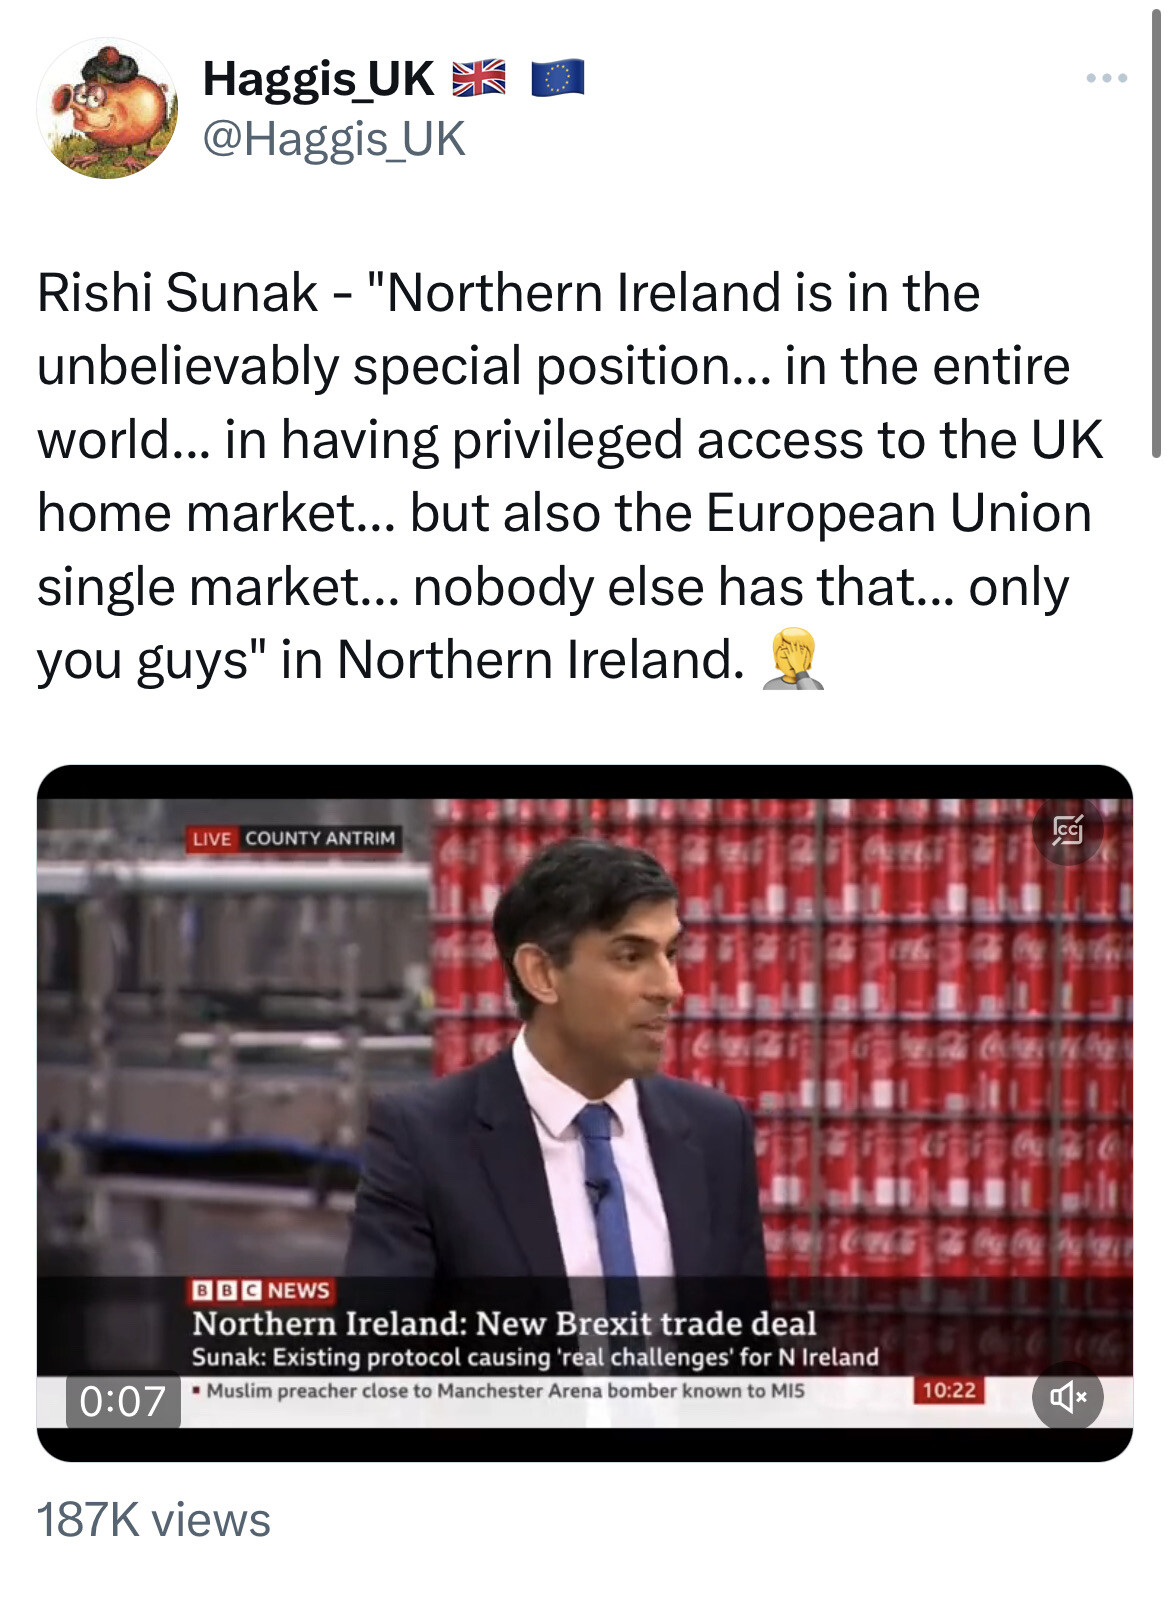Open the @Haggis_UK handle link
The image size is (1170, 1607).
(334, 139)
